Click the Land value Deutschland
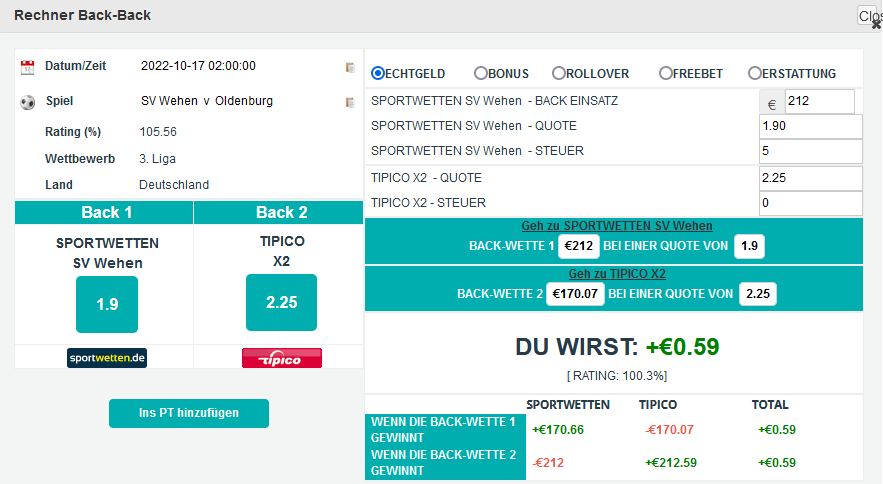Viewport: 883px width, 484px height. (x=174, y=185)
